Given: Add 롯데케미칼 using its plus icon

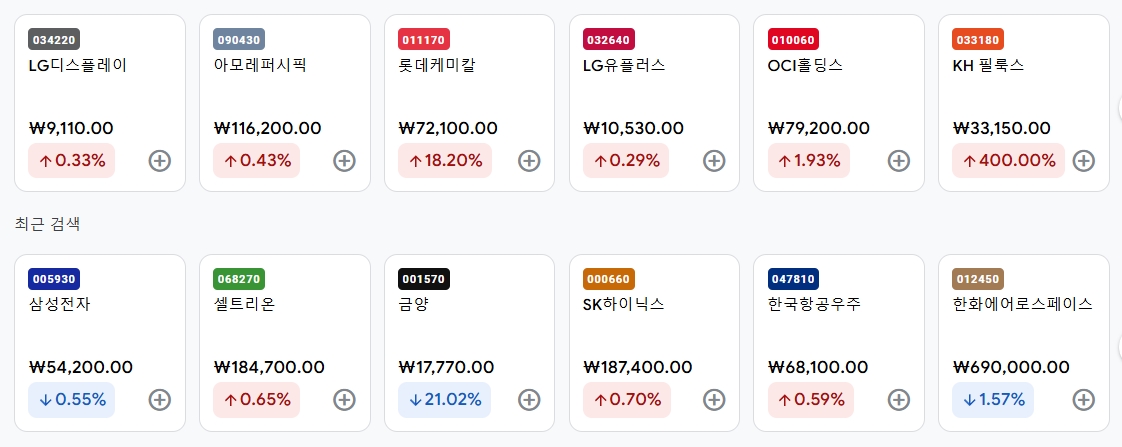Looking at the screenshot, I should (529, 161).
